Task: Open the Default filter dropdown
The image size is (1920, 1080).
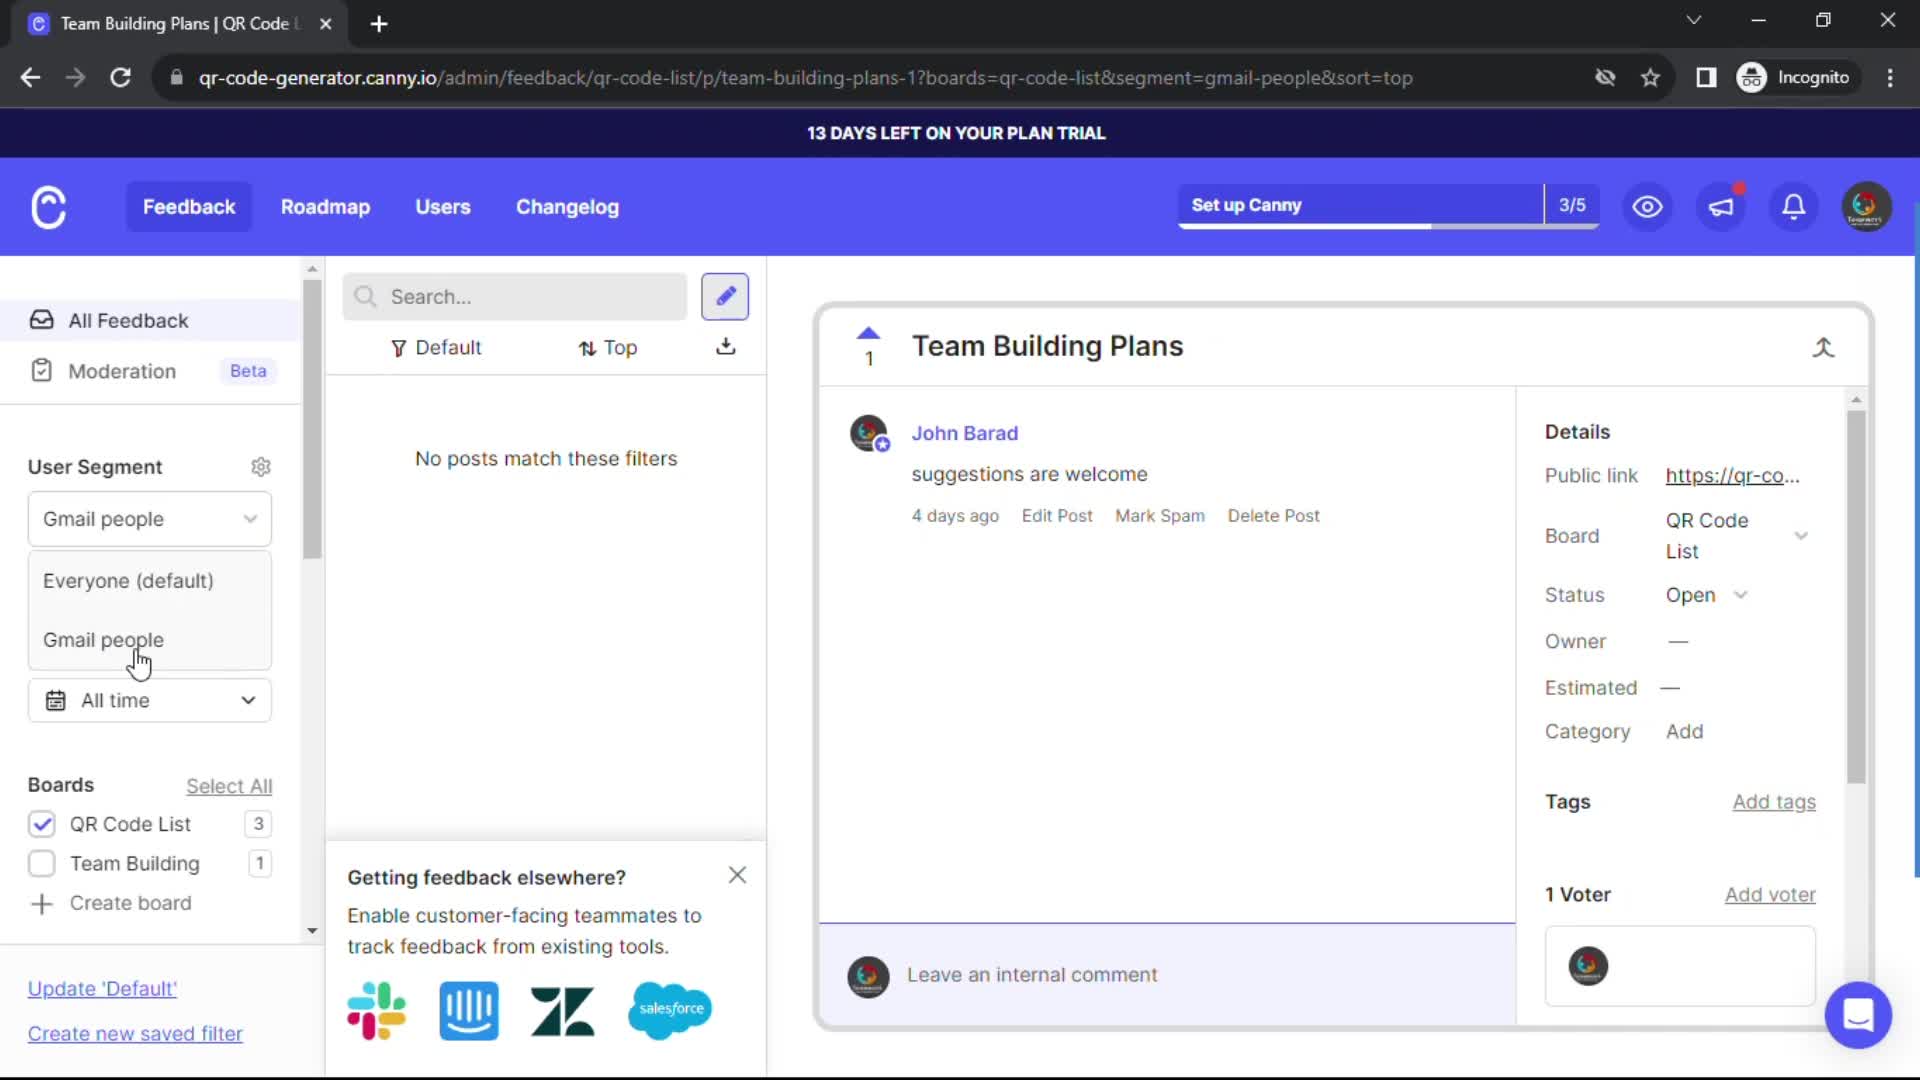Action: coord(436,347)
